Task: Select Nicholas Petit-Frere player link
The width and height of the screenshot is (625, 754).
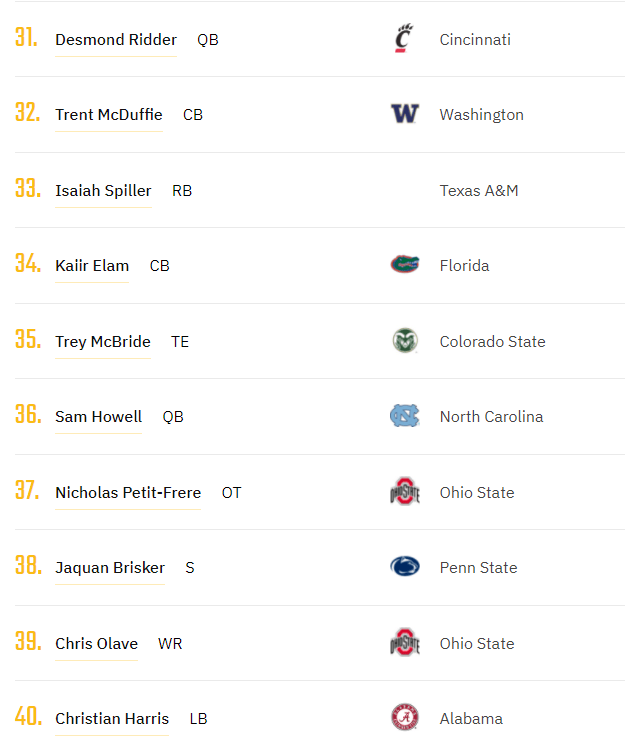Action: (x=128, y=493)
